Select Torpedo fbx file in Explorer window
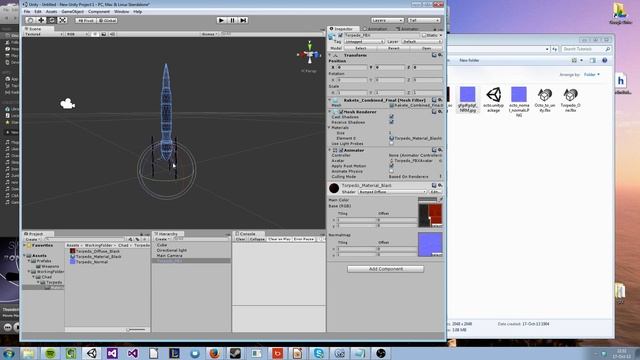The height and width of the screenshot is (360, 640). tap(570, 100)
